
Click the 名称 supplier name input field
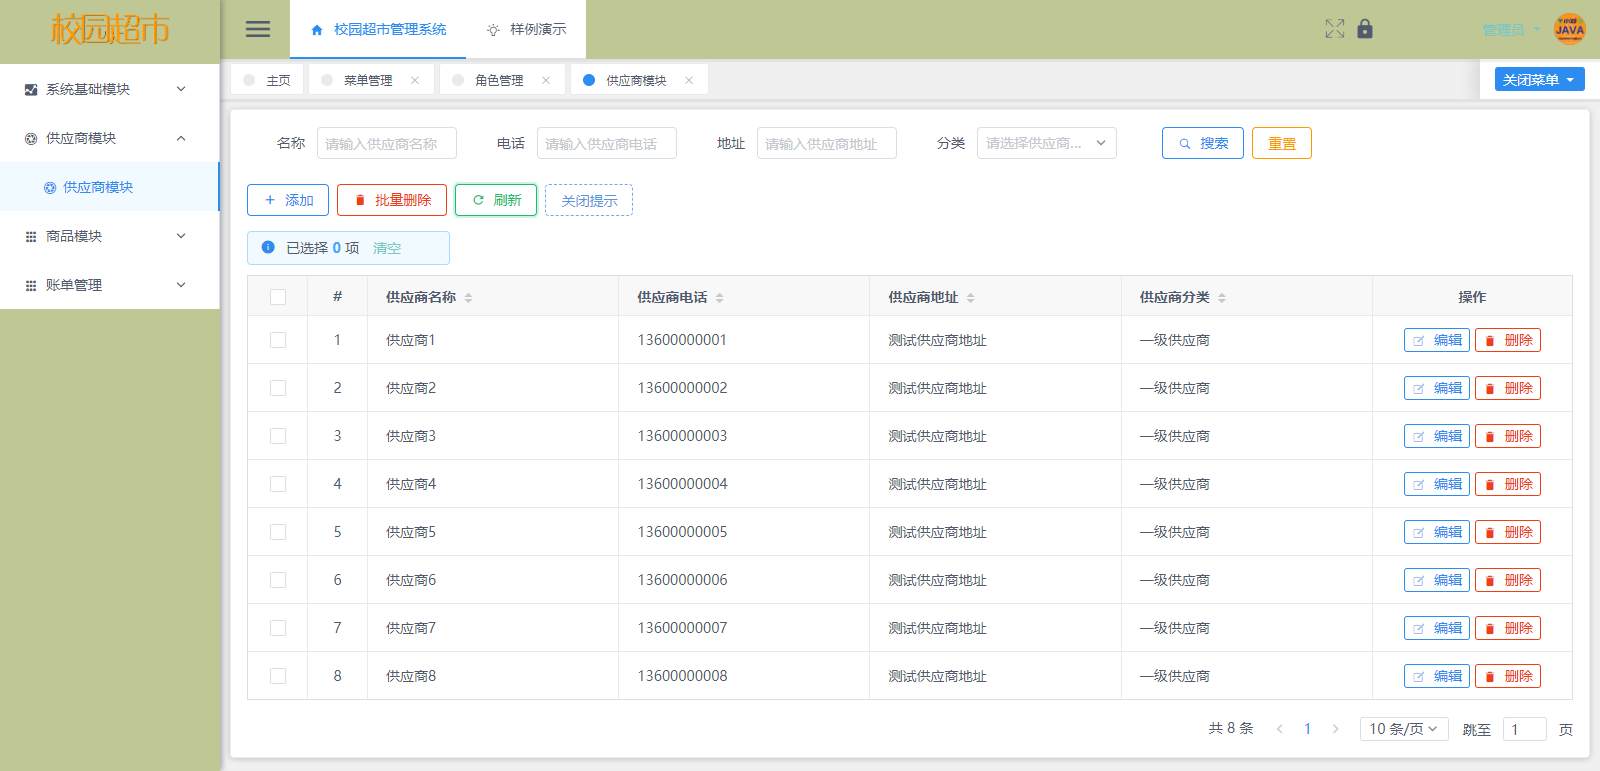click(x=386, y=143)
